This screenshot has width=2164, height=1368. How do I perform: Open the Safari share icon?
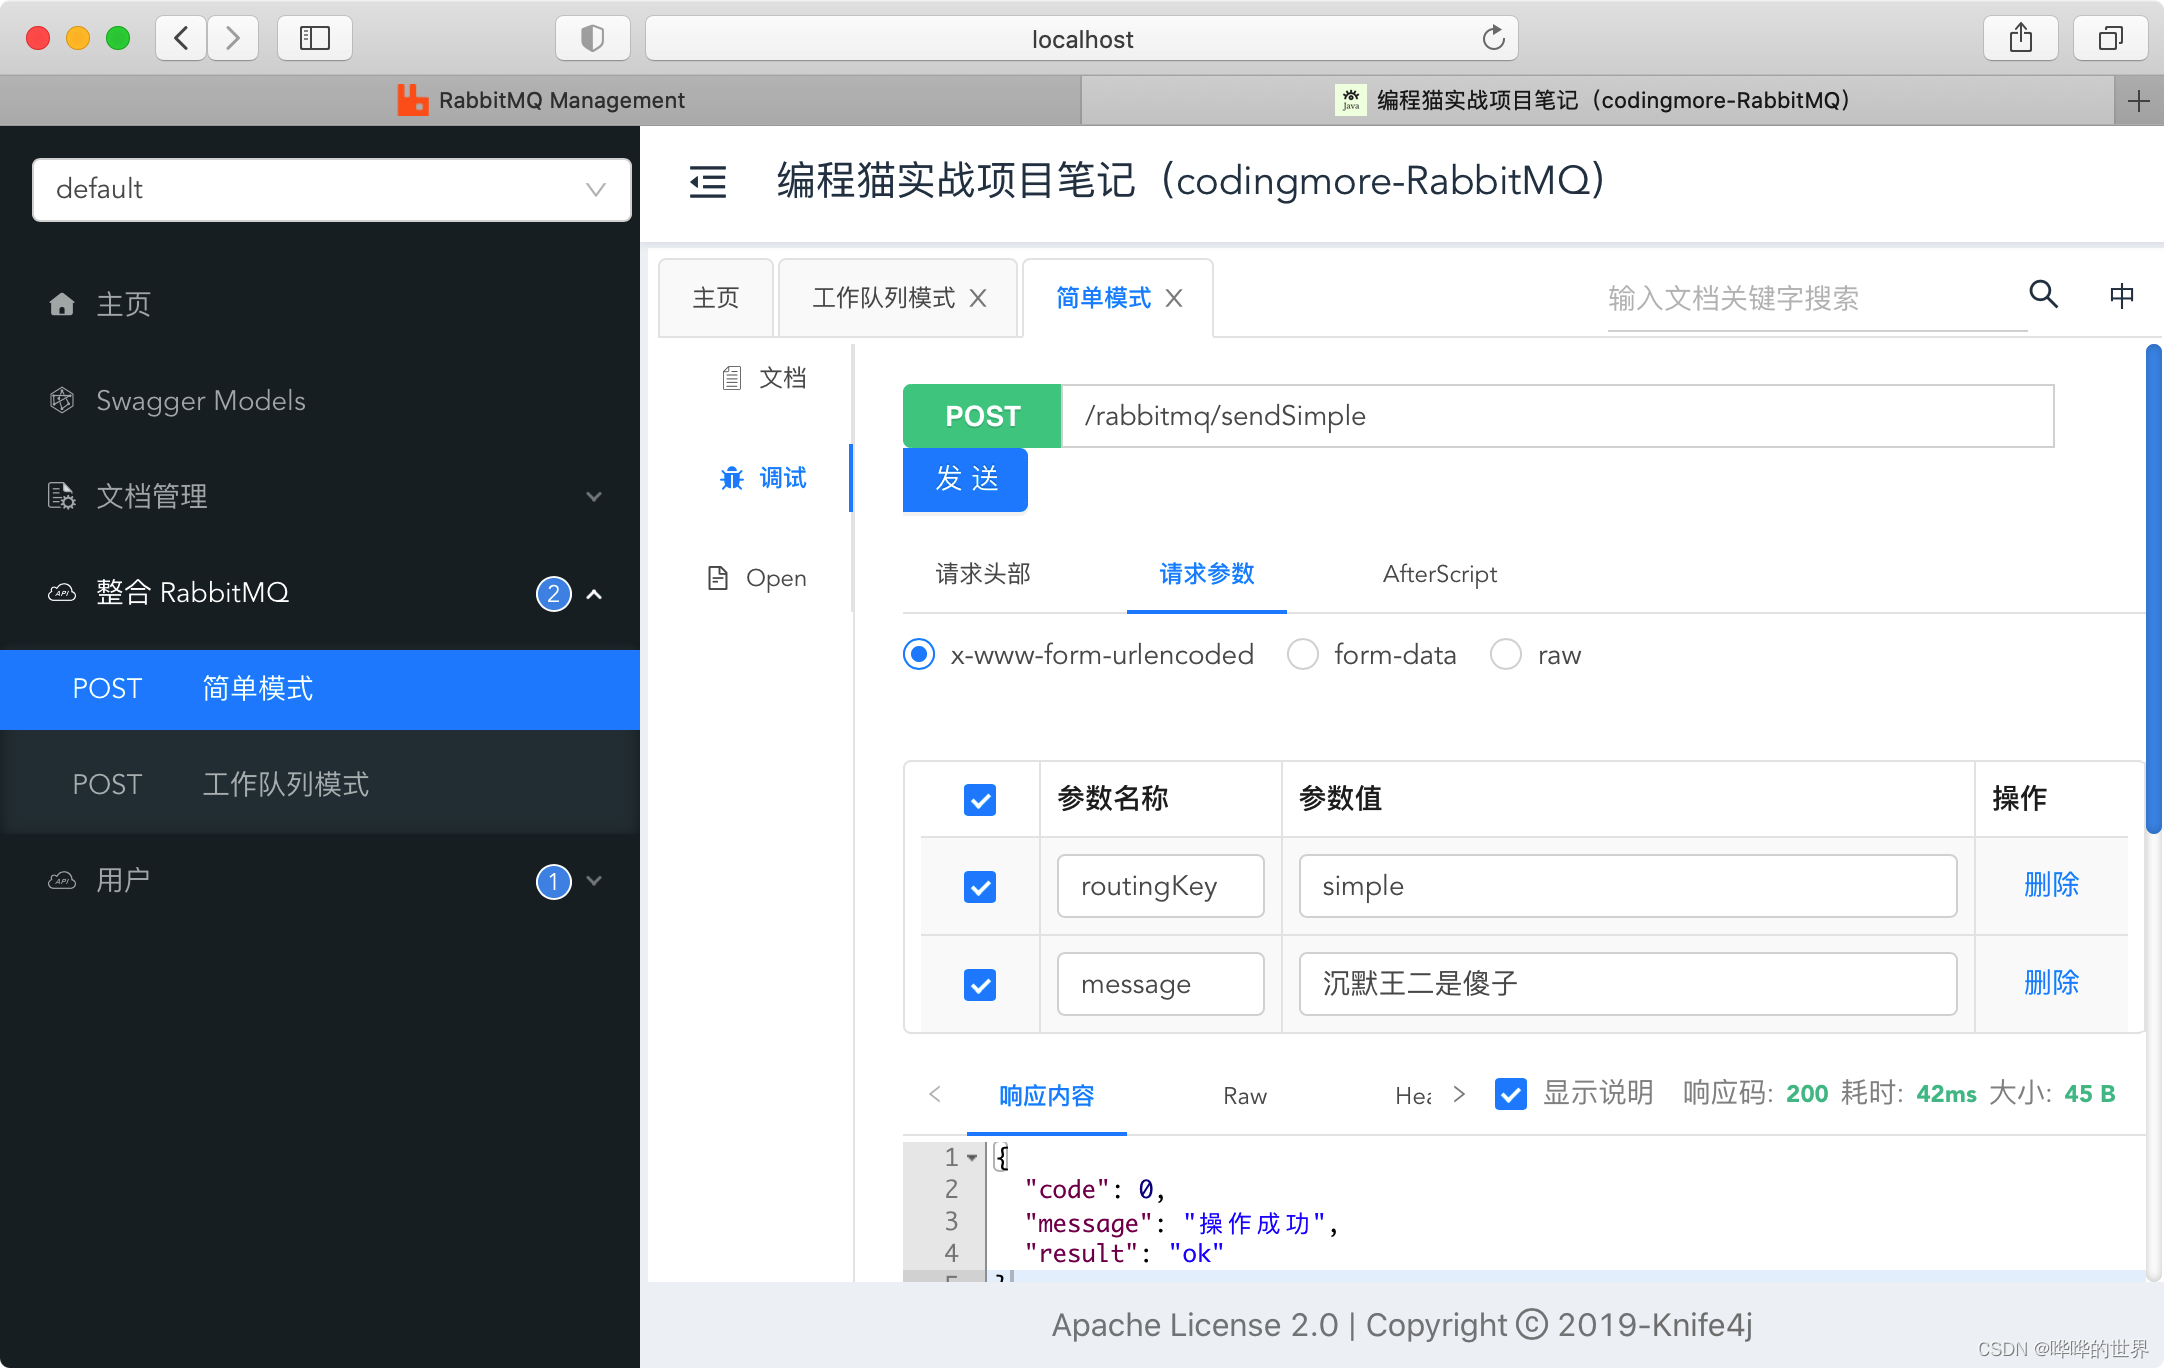(x=2021, y=39)
